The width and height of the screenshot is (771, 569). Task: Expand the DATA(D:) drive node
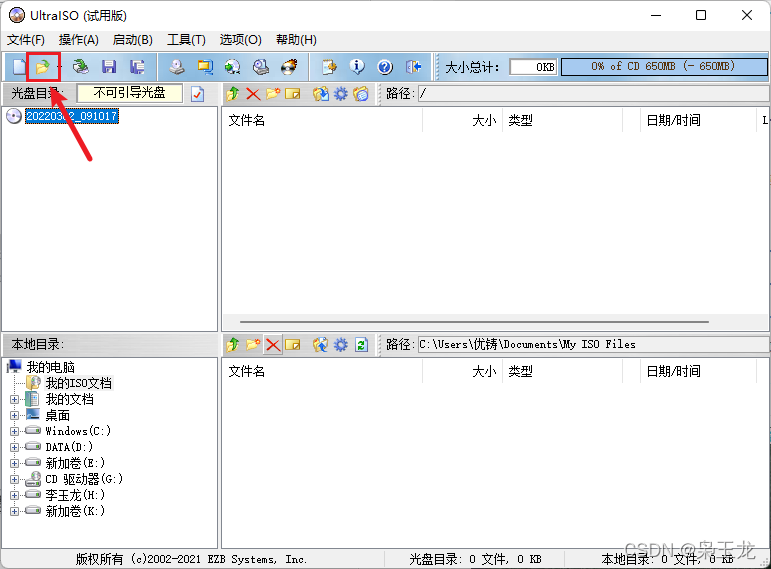coord(14,448)
